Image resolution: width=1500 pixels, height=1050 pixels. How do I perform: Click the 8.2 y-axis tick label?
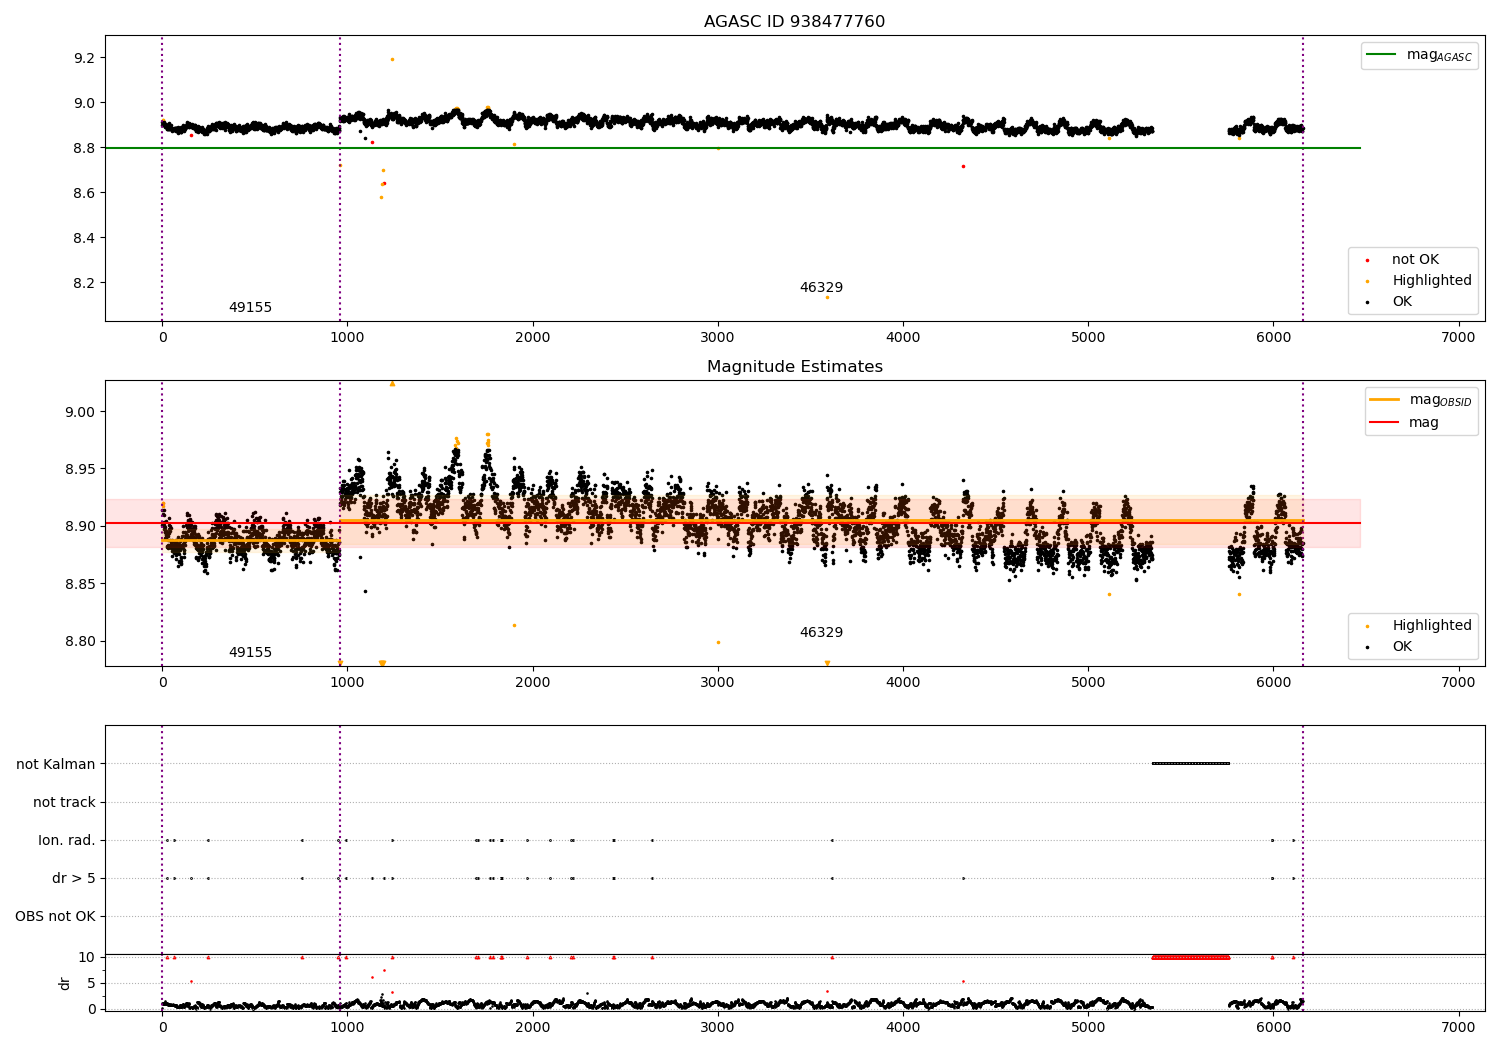pyautogui.click(x=84, y=283)
